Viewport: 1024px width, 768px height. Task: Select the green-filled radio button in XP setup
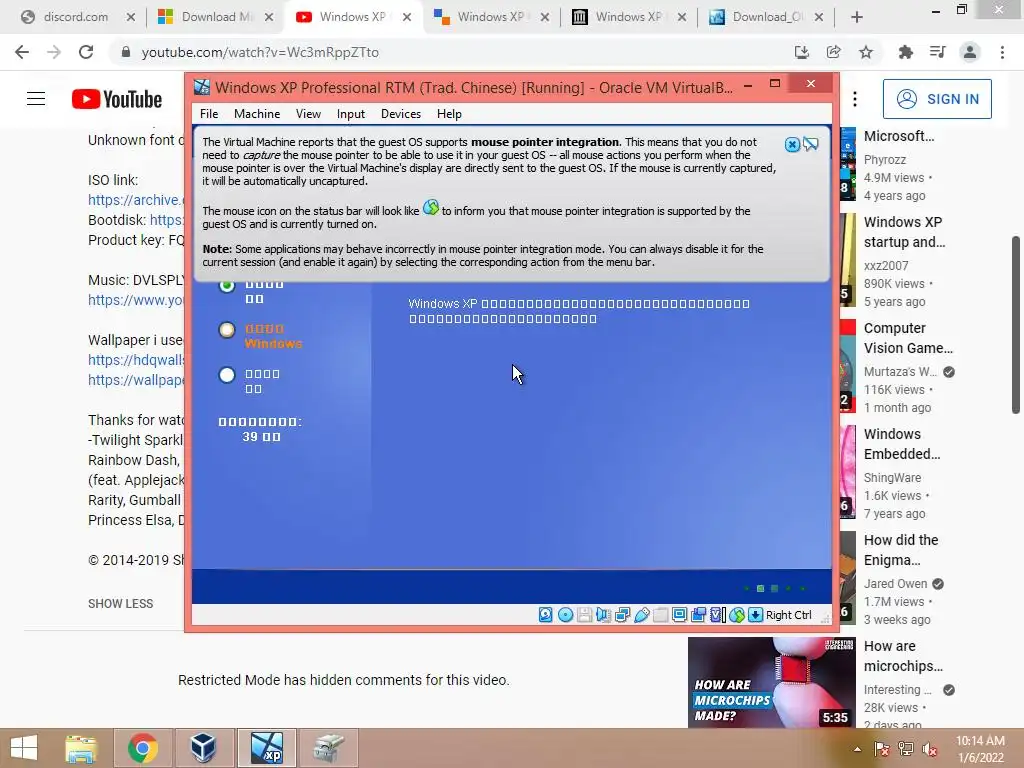pos(227,285)
